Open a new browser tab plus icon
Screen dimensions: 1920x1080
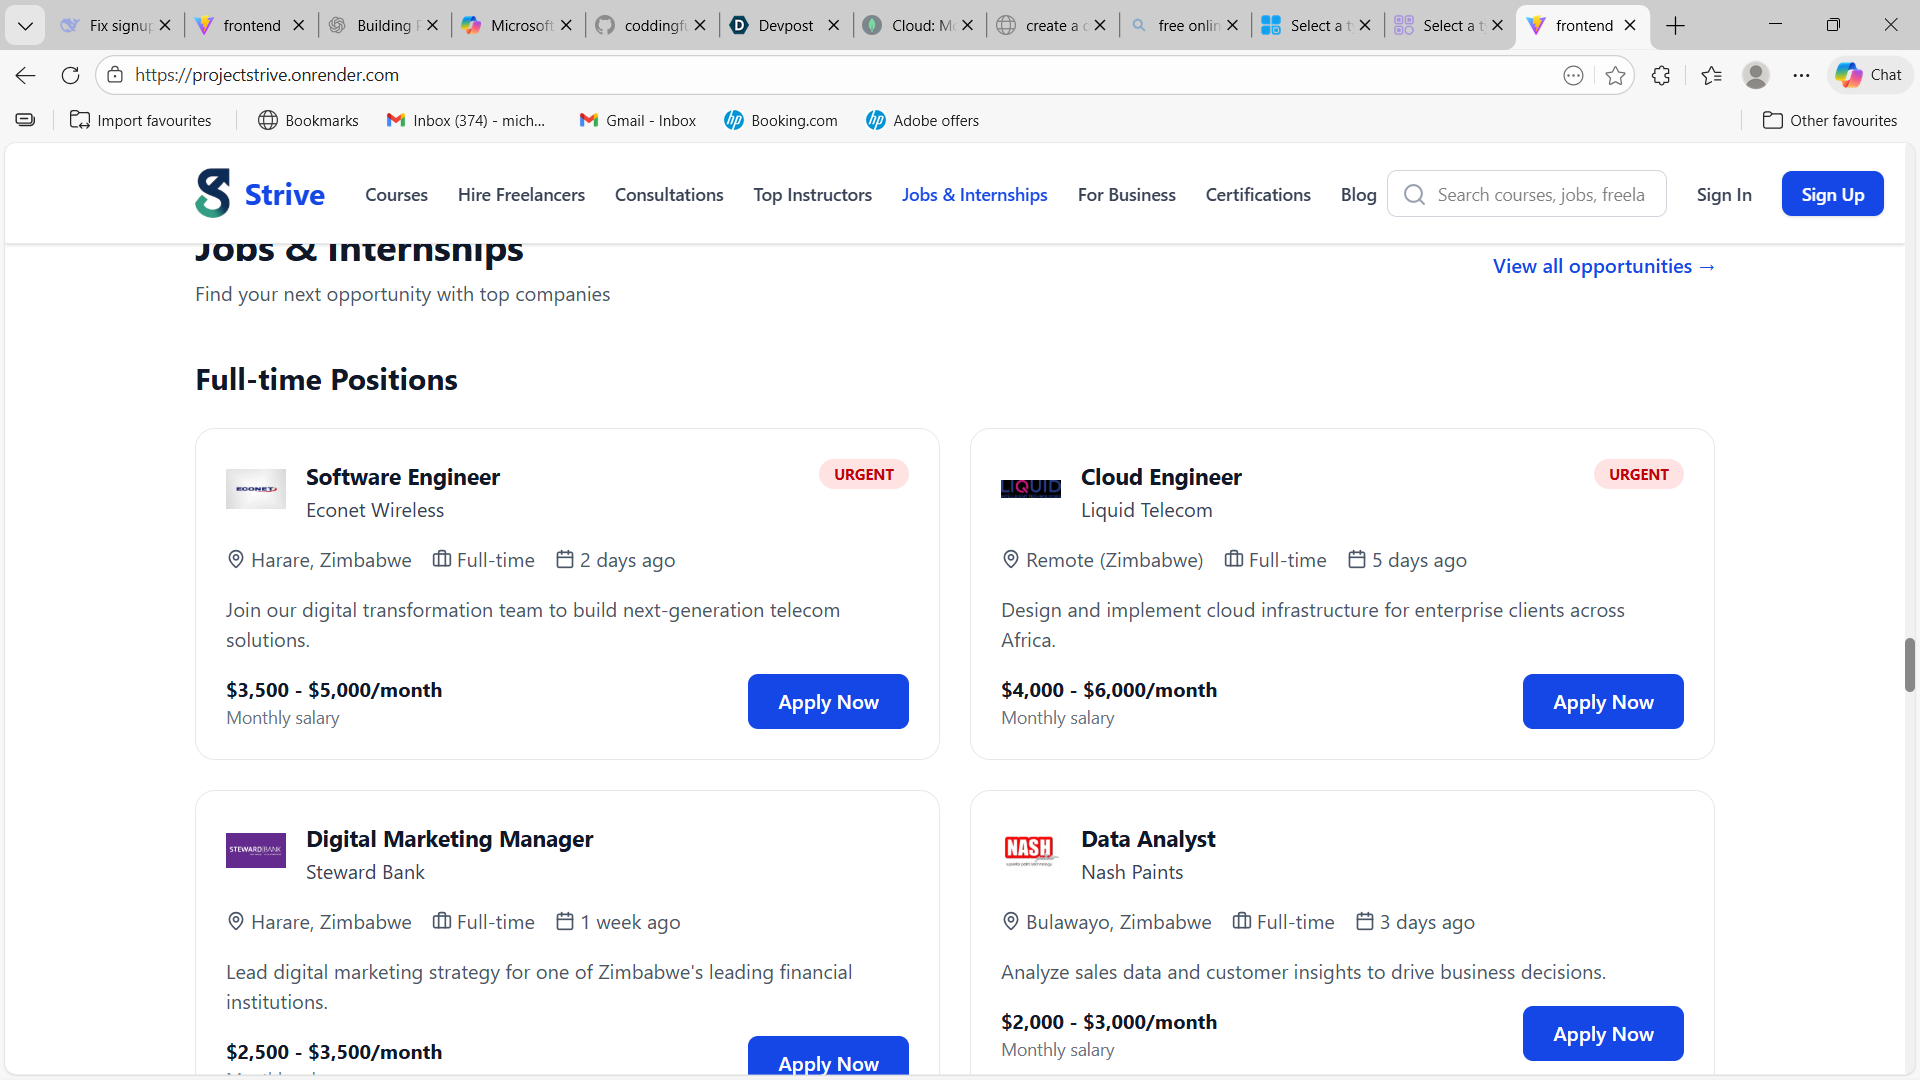1676,26
